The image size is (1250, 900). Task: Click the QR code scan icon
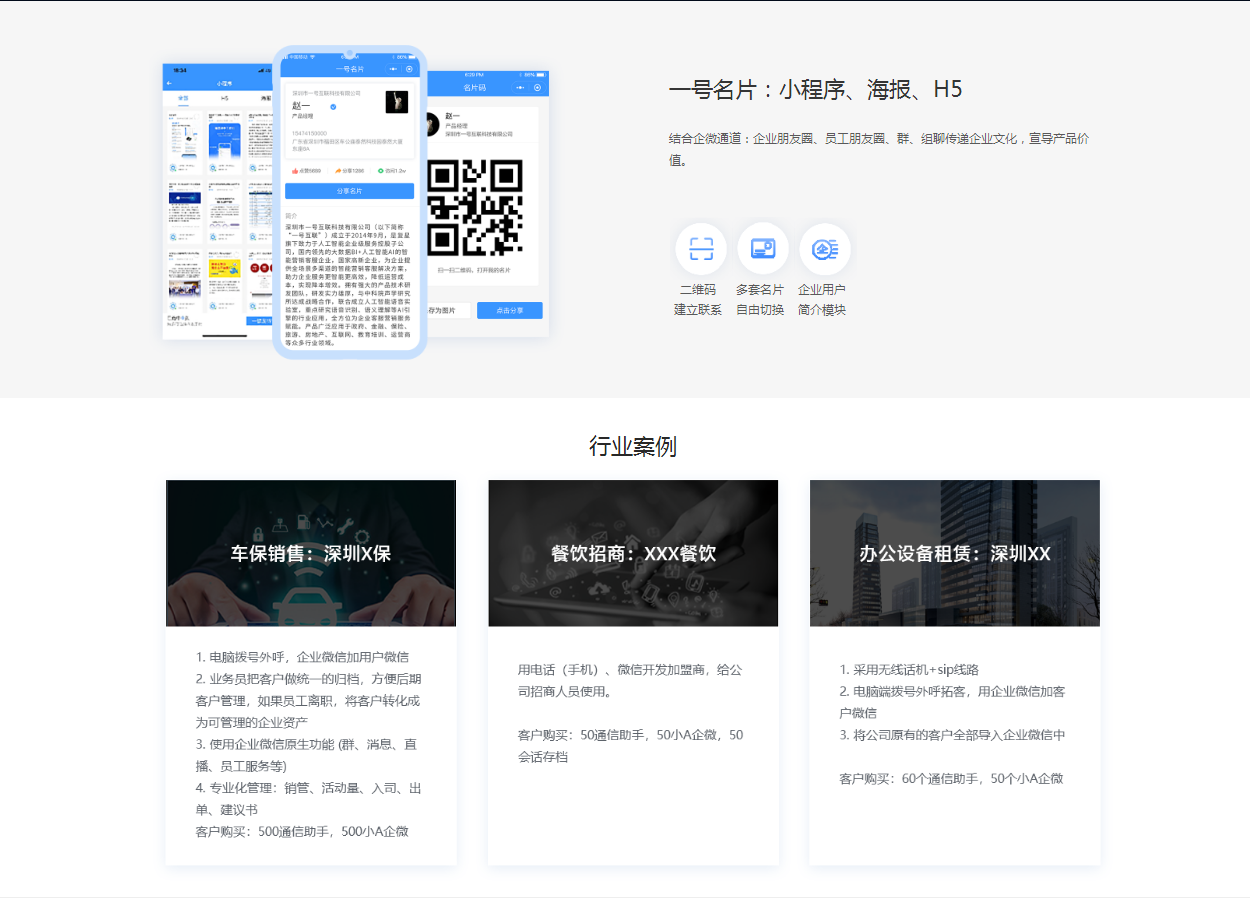point(701,249)
